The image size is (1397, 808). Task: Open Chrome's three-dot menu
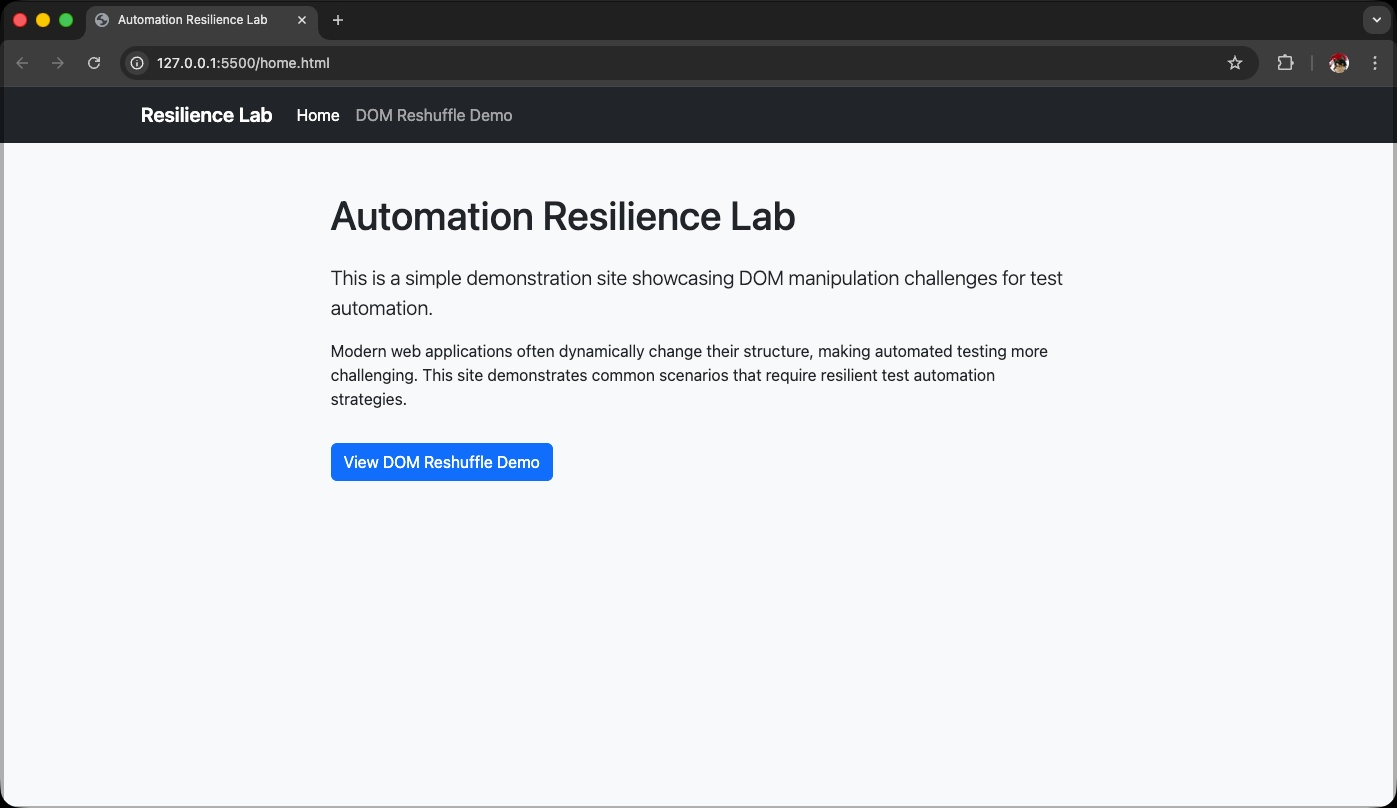click(x=1375, y=63)
